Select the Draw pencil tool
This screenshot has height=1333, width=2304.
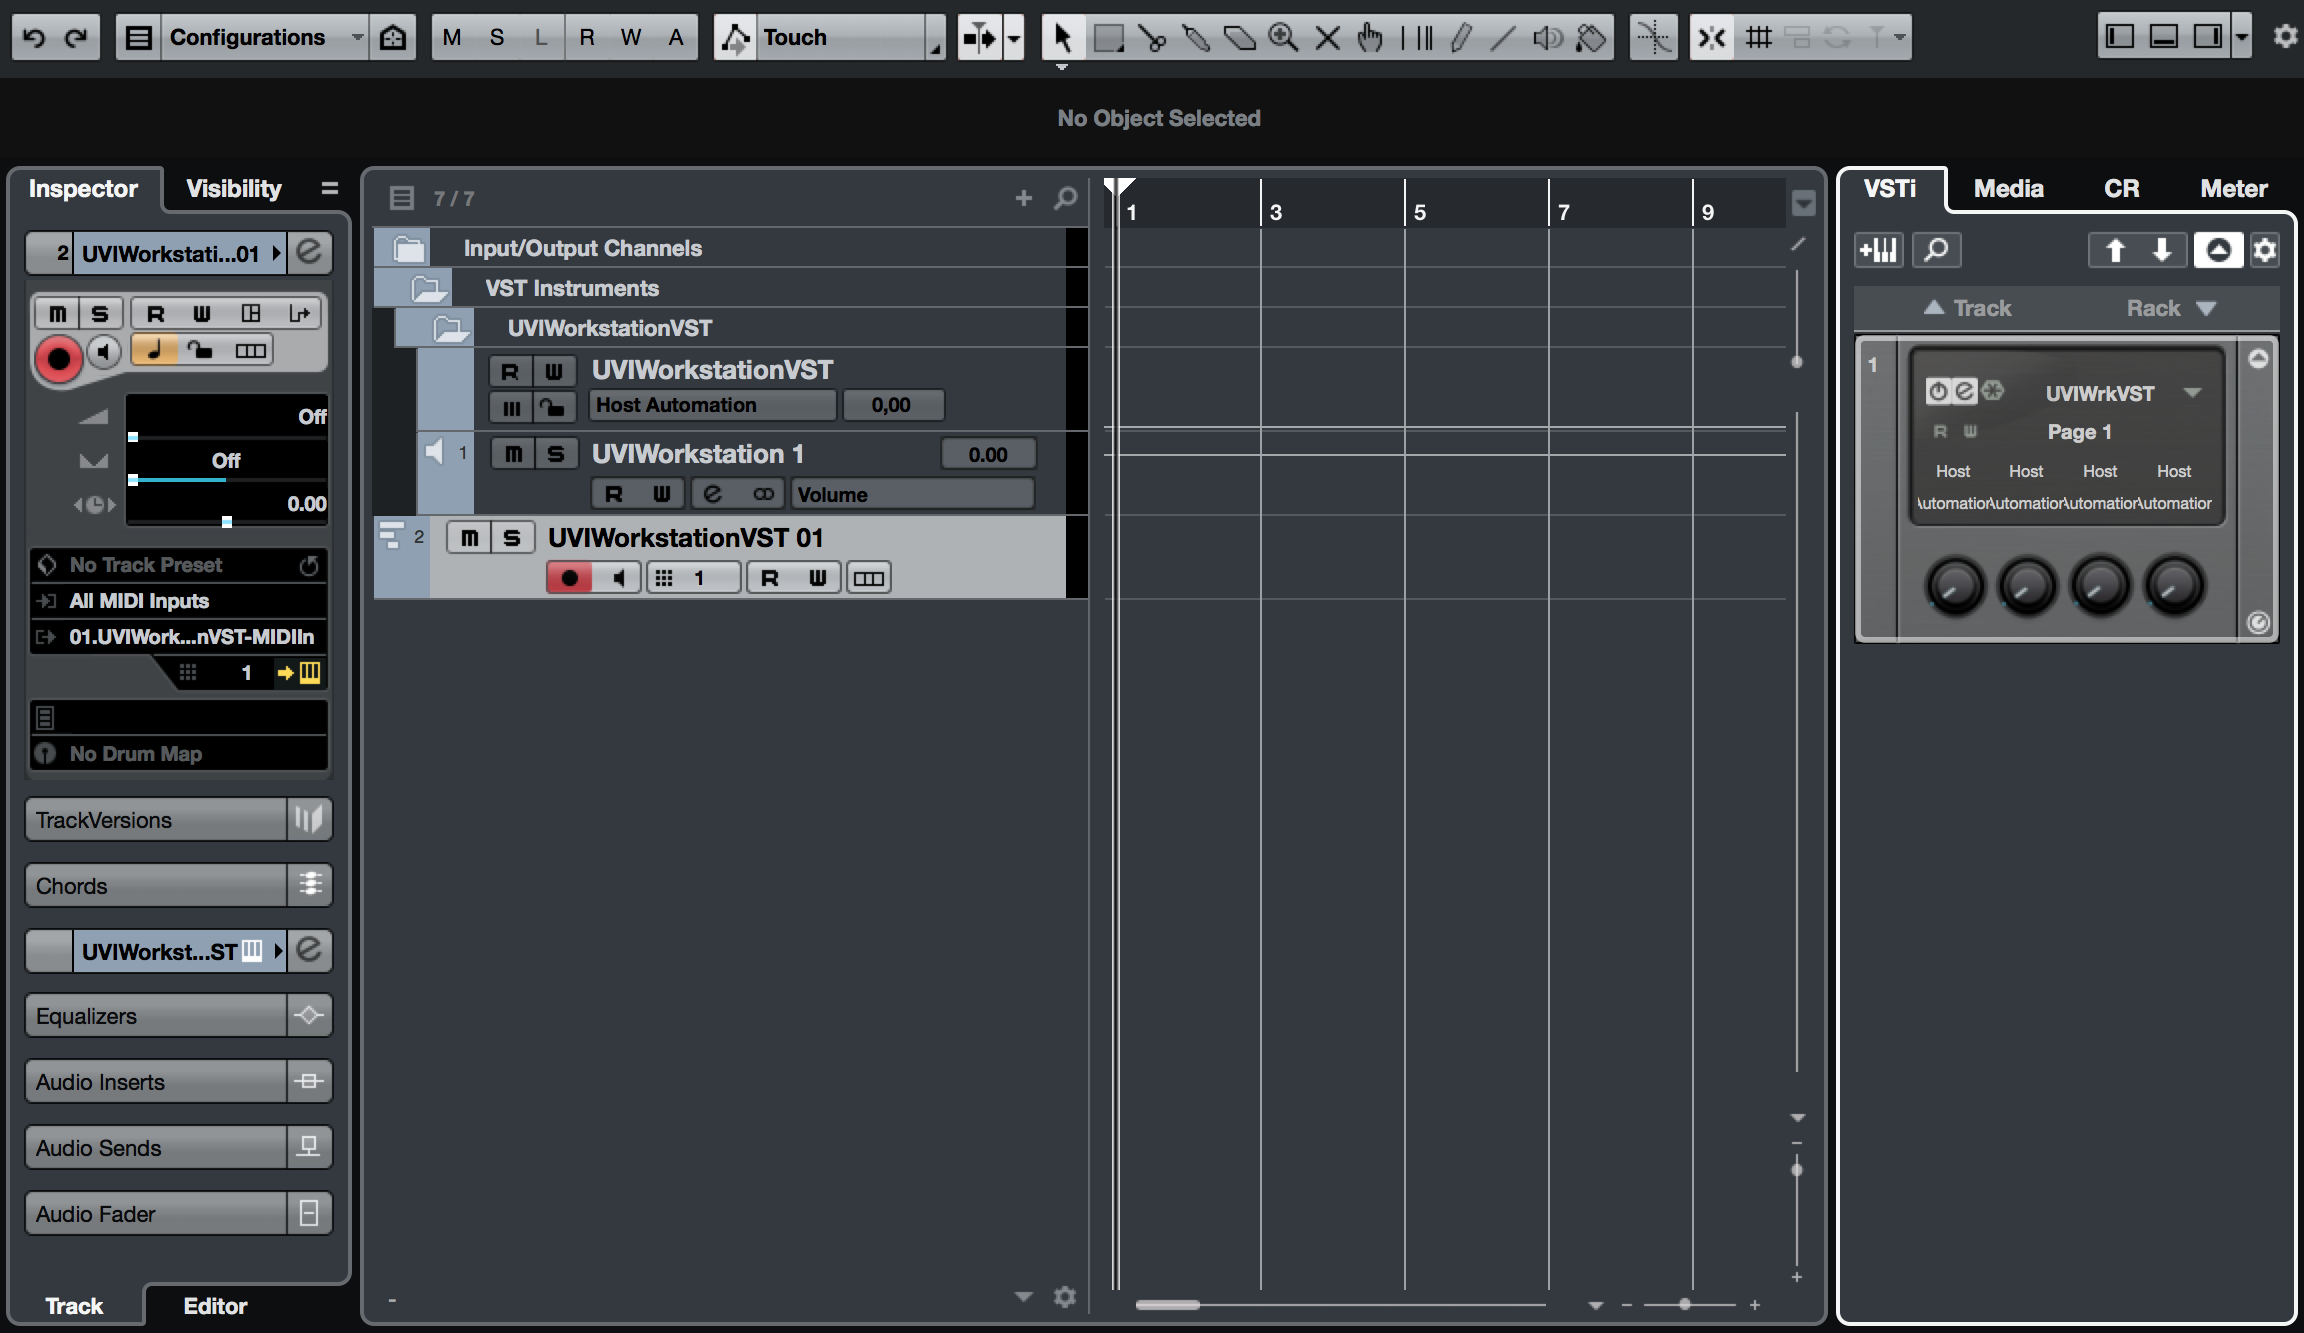[1461, 38]
